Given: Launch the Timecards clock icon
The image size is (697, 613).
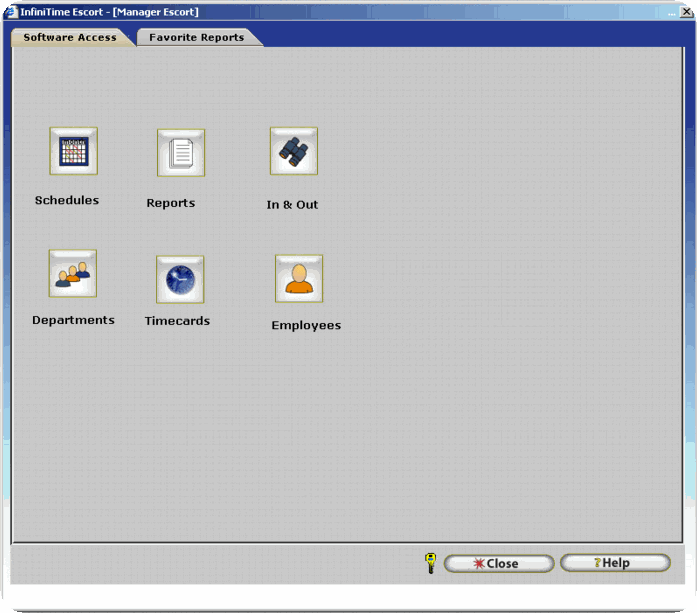Looking at the screenshot, I should pos(180,279).
